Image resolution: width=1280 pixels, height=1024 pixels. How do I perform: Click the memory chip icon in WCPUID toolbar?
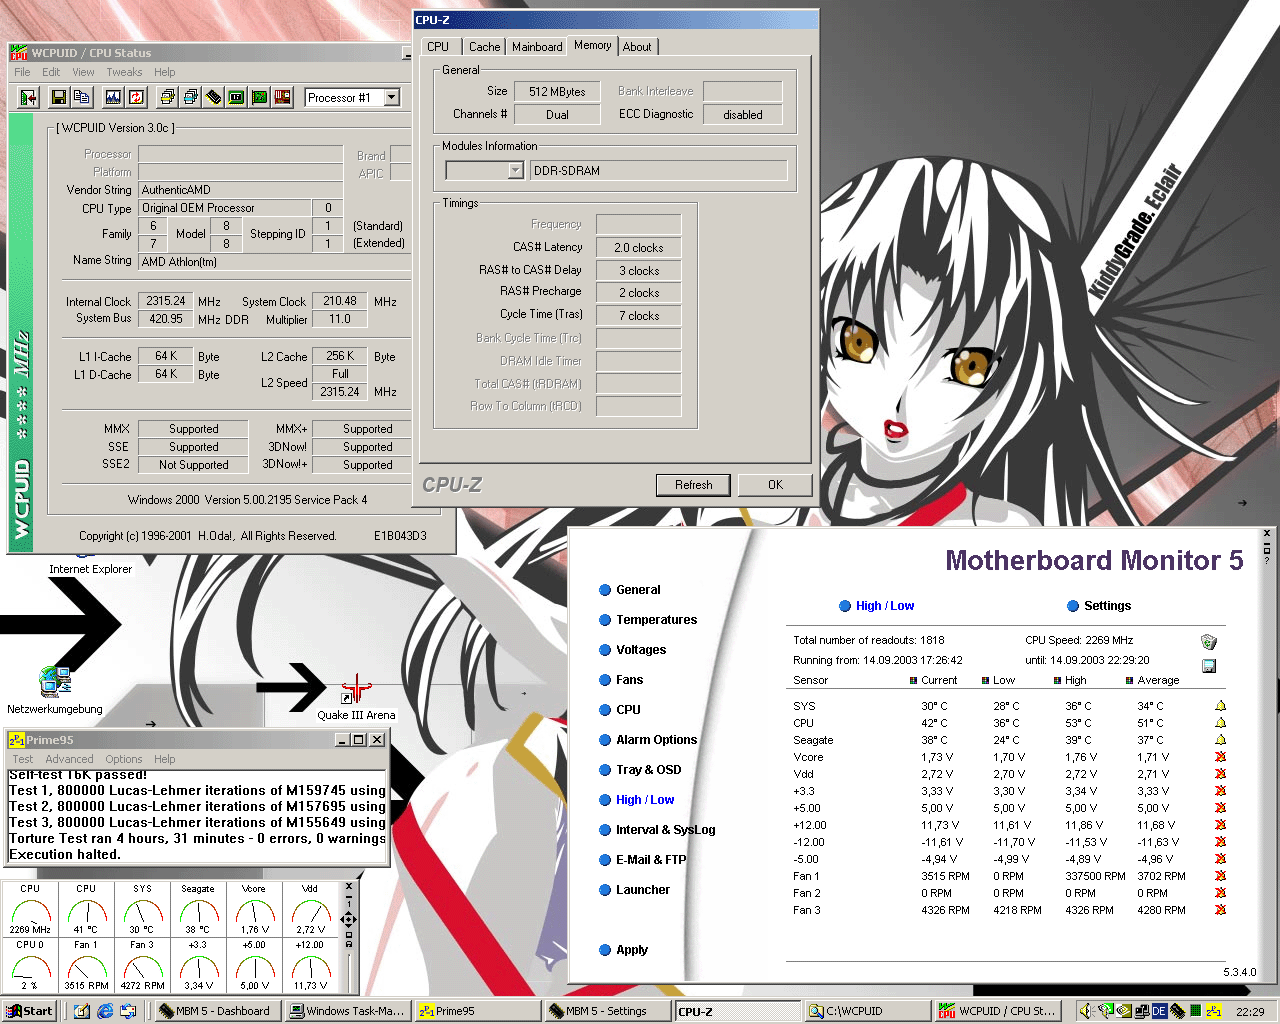coord(213,97)
